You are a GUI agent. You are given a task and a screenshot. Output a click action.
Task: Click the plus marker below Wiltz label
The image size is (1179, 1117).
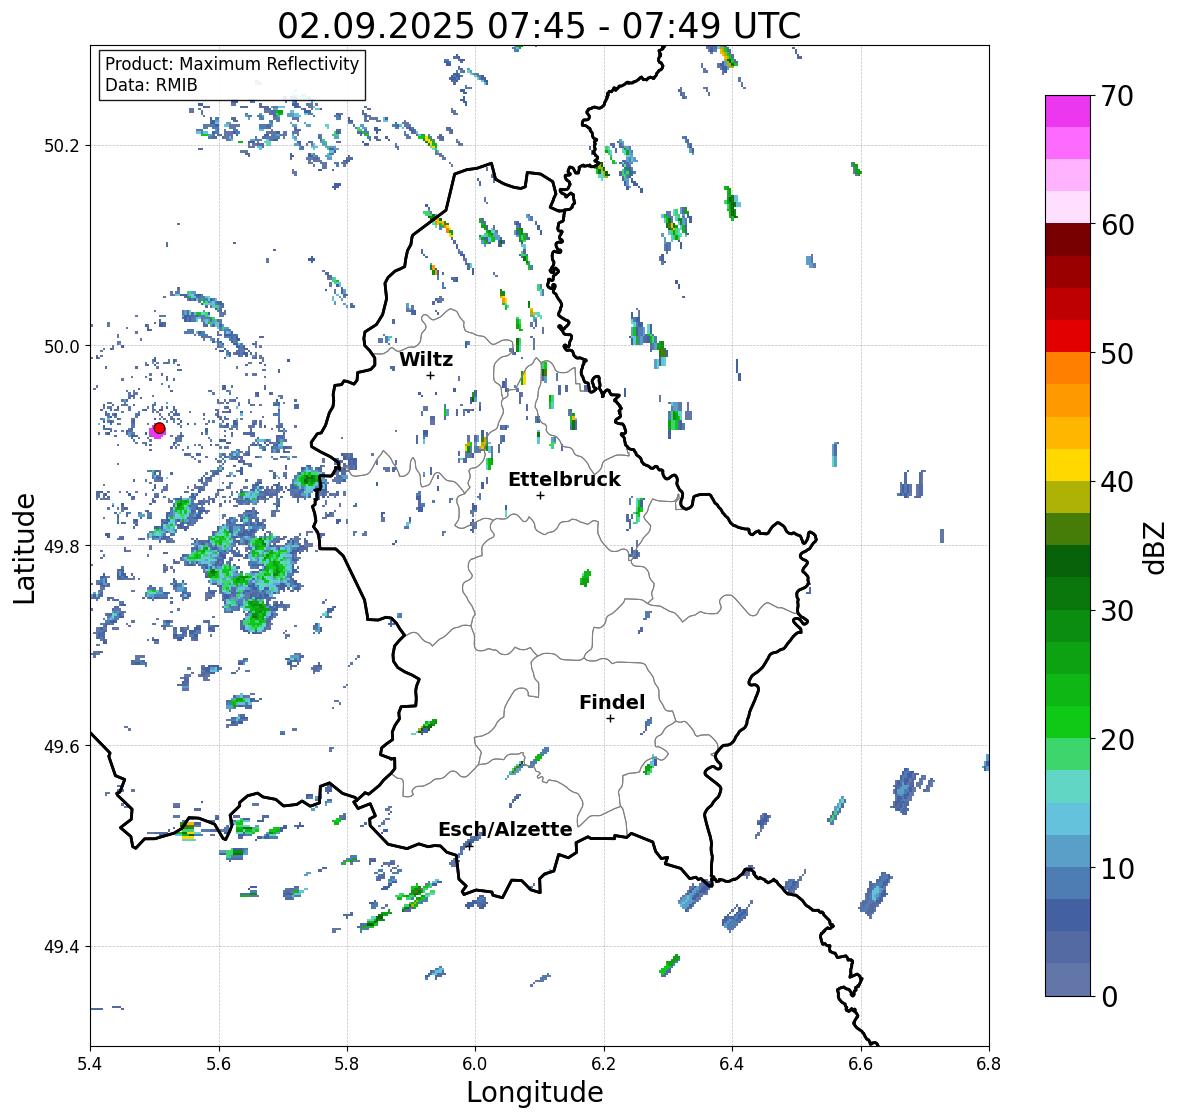(x=430, y=375)
